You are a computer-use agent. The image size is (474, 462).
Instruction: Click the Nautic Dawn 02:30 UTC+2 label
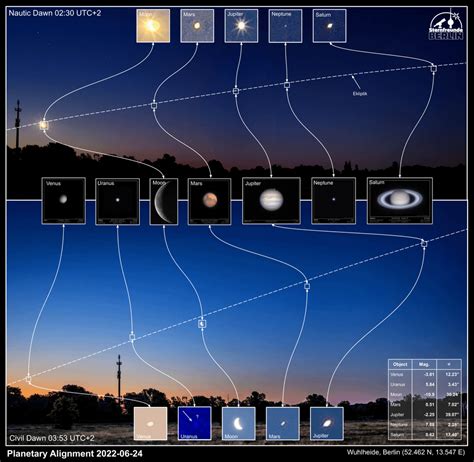[55, 13]
